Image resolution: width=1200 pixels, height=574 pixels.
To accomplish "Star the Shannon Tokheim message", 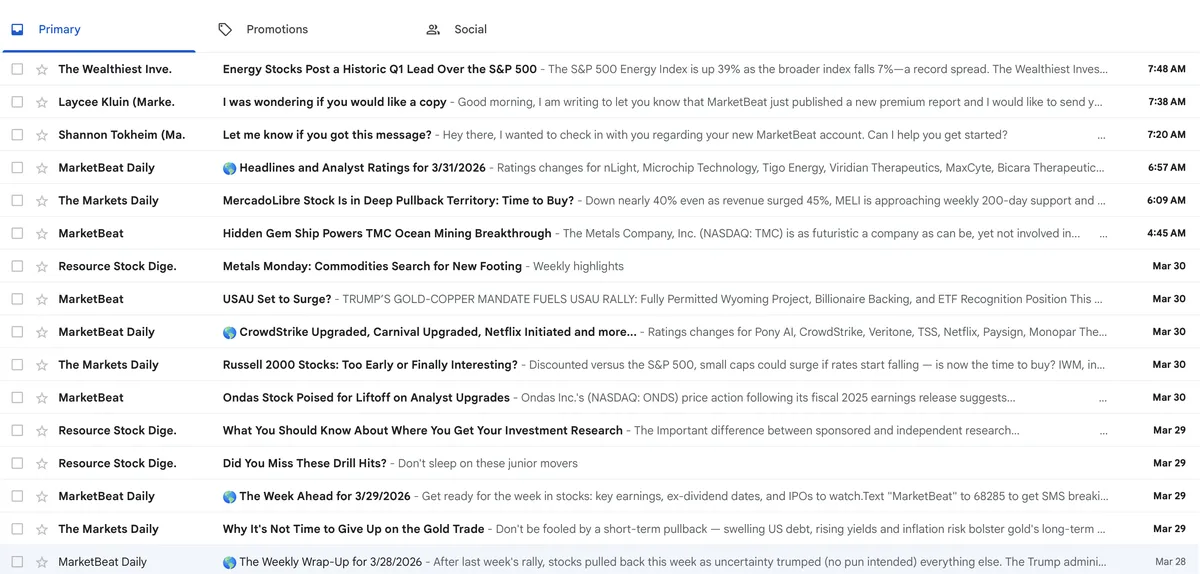I will 42,135.
